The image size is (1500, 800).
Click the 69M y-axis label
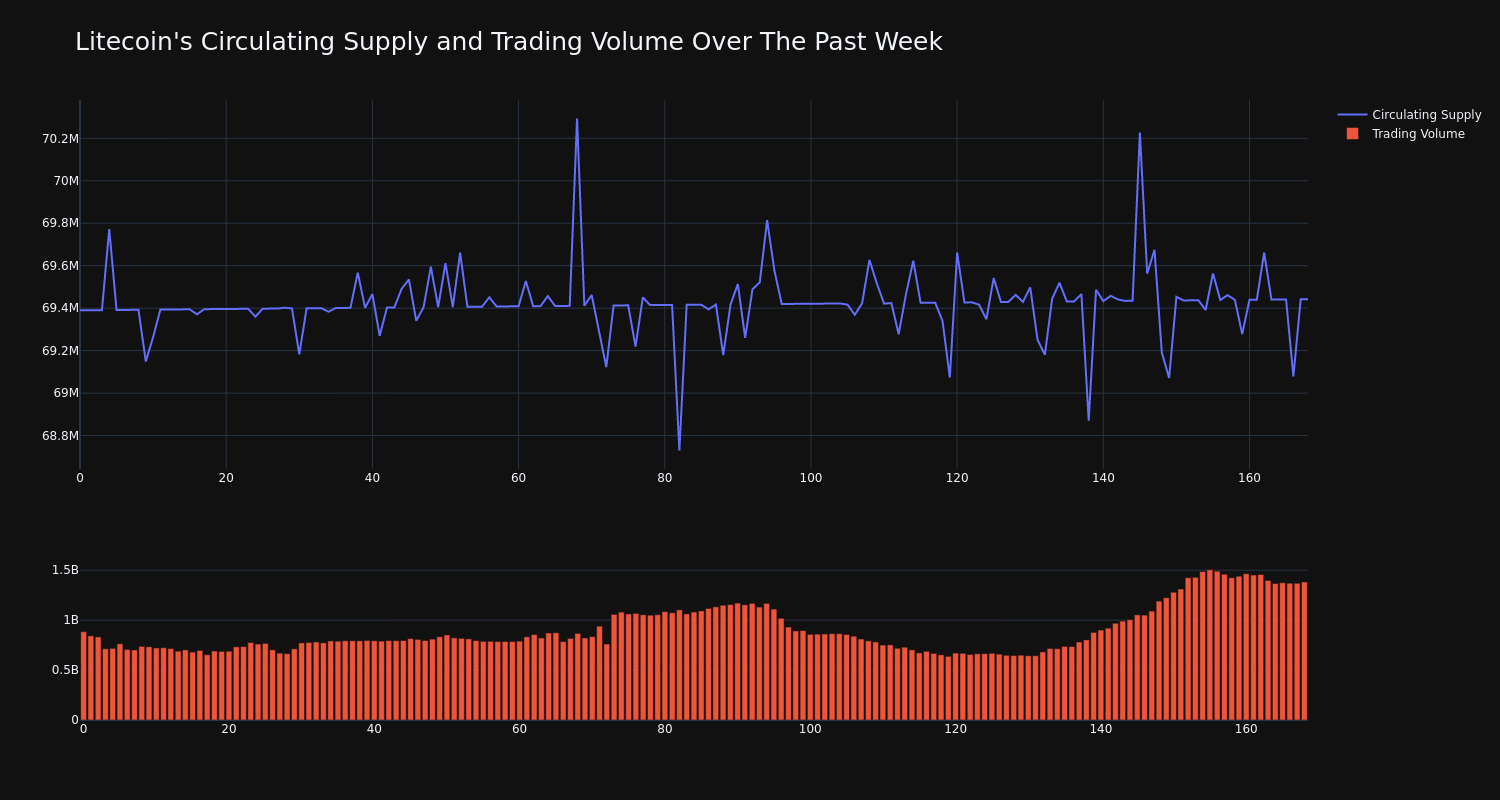66,393
